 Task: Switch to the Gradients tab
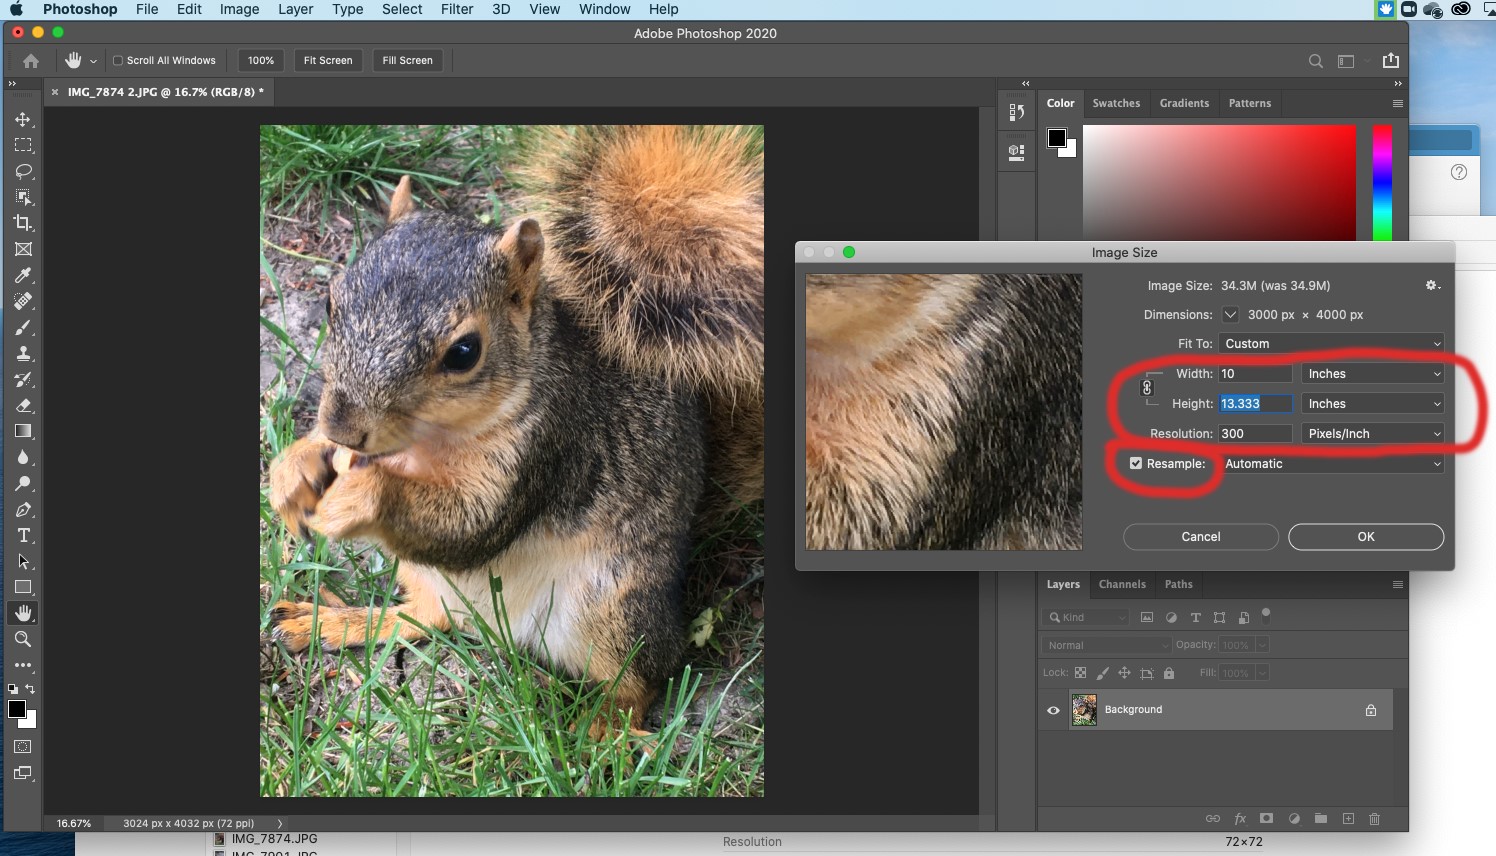tap(1184, 103)
